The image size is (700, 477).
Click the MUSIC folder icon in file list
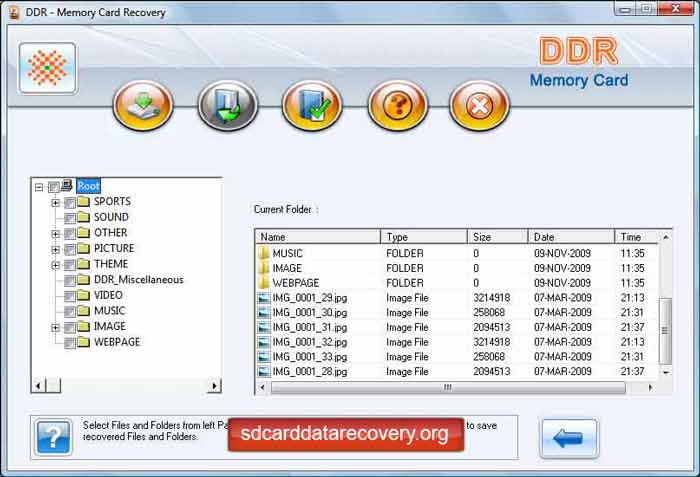(264, 253)
